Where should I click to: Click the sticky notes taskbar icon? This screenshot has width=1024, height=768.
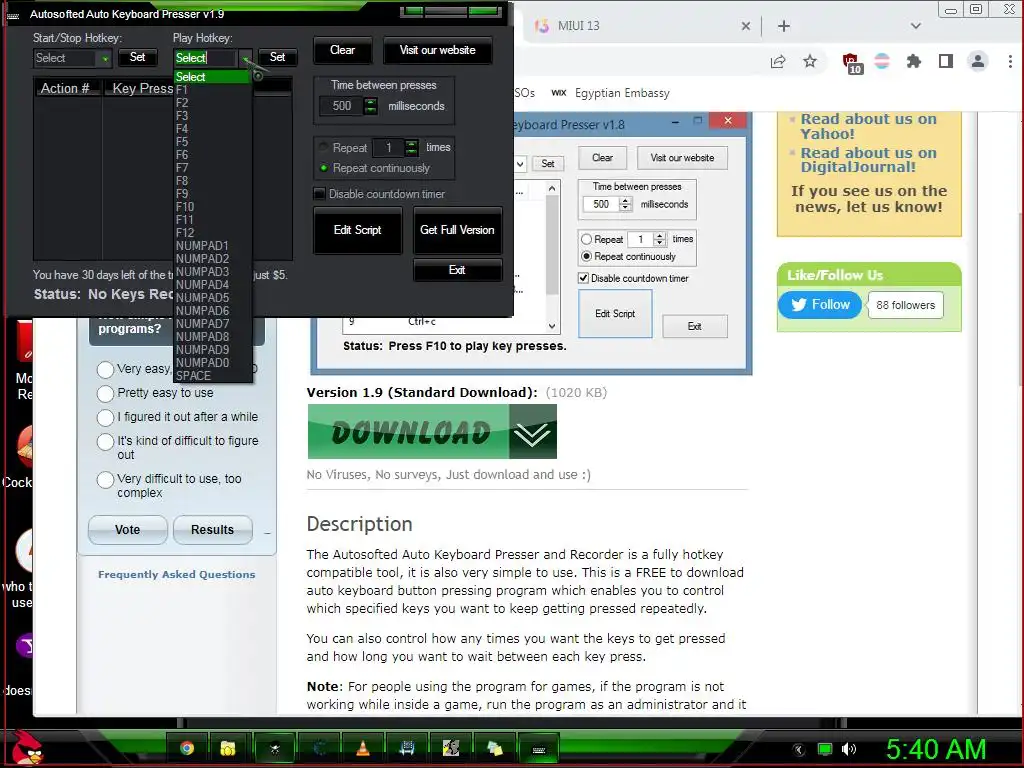coord(495,748)
